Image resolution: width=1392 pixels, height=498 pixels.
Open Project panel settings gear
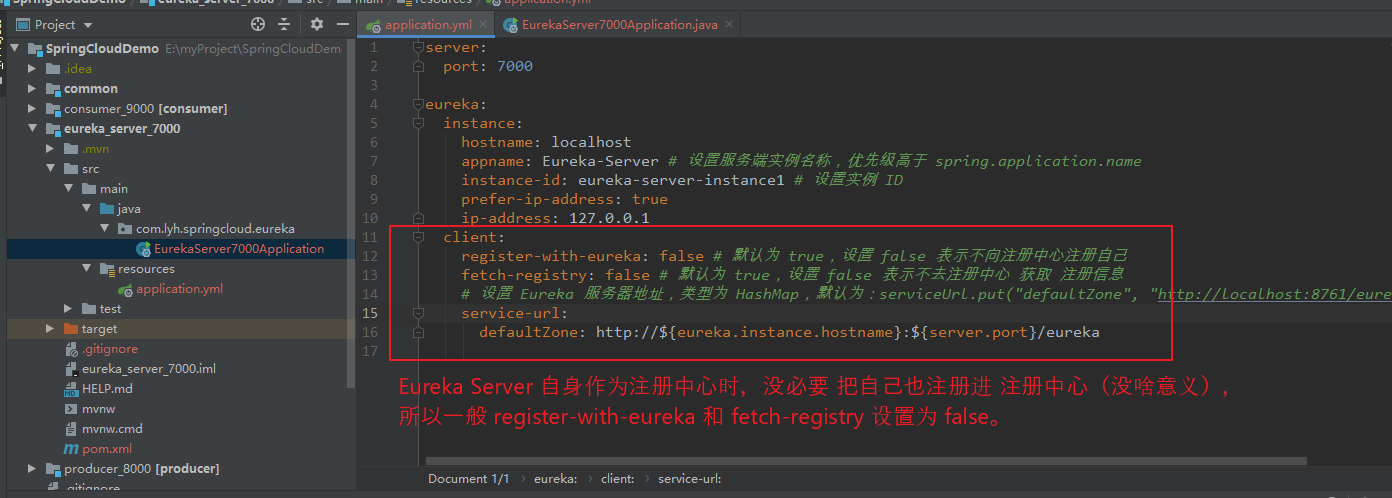[x=317, y=24]
